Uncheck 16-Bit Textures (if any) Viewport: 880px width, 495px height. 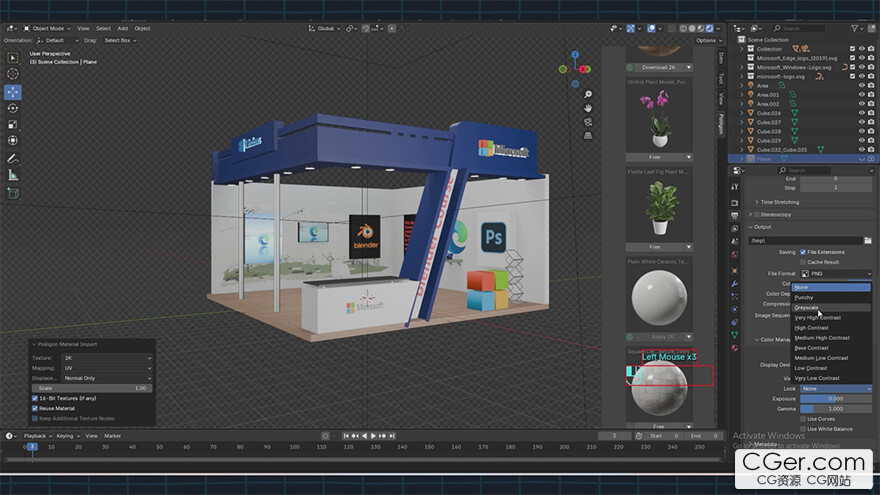pyautogui.click(x=35, y=398)
